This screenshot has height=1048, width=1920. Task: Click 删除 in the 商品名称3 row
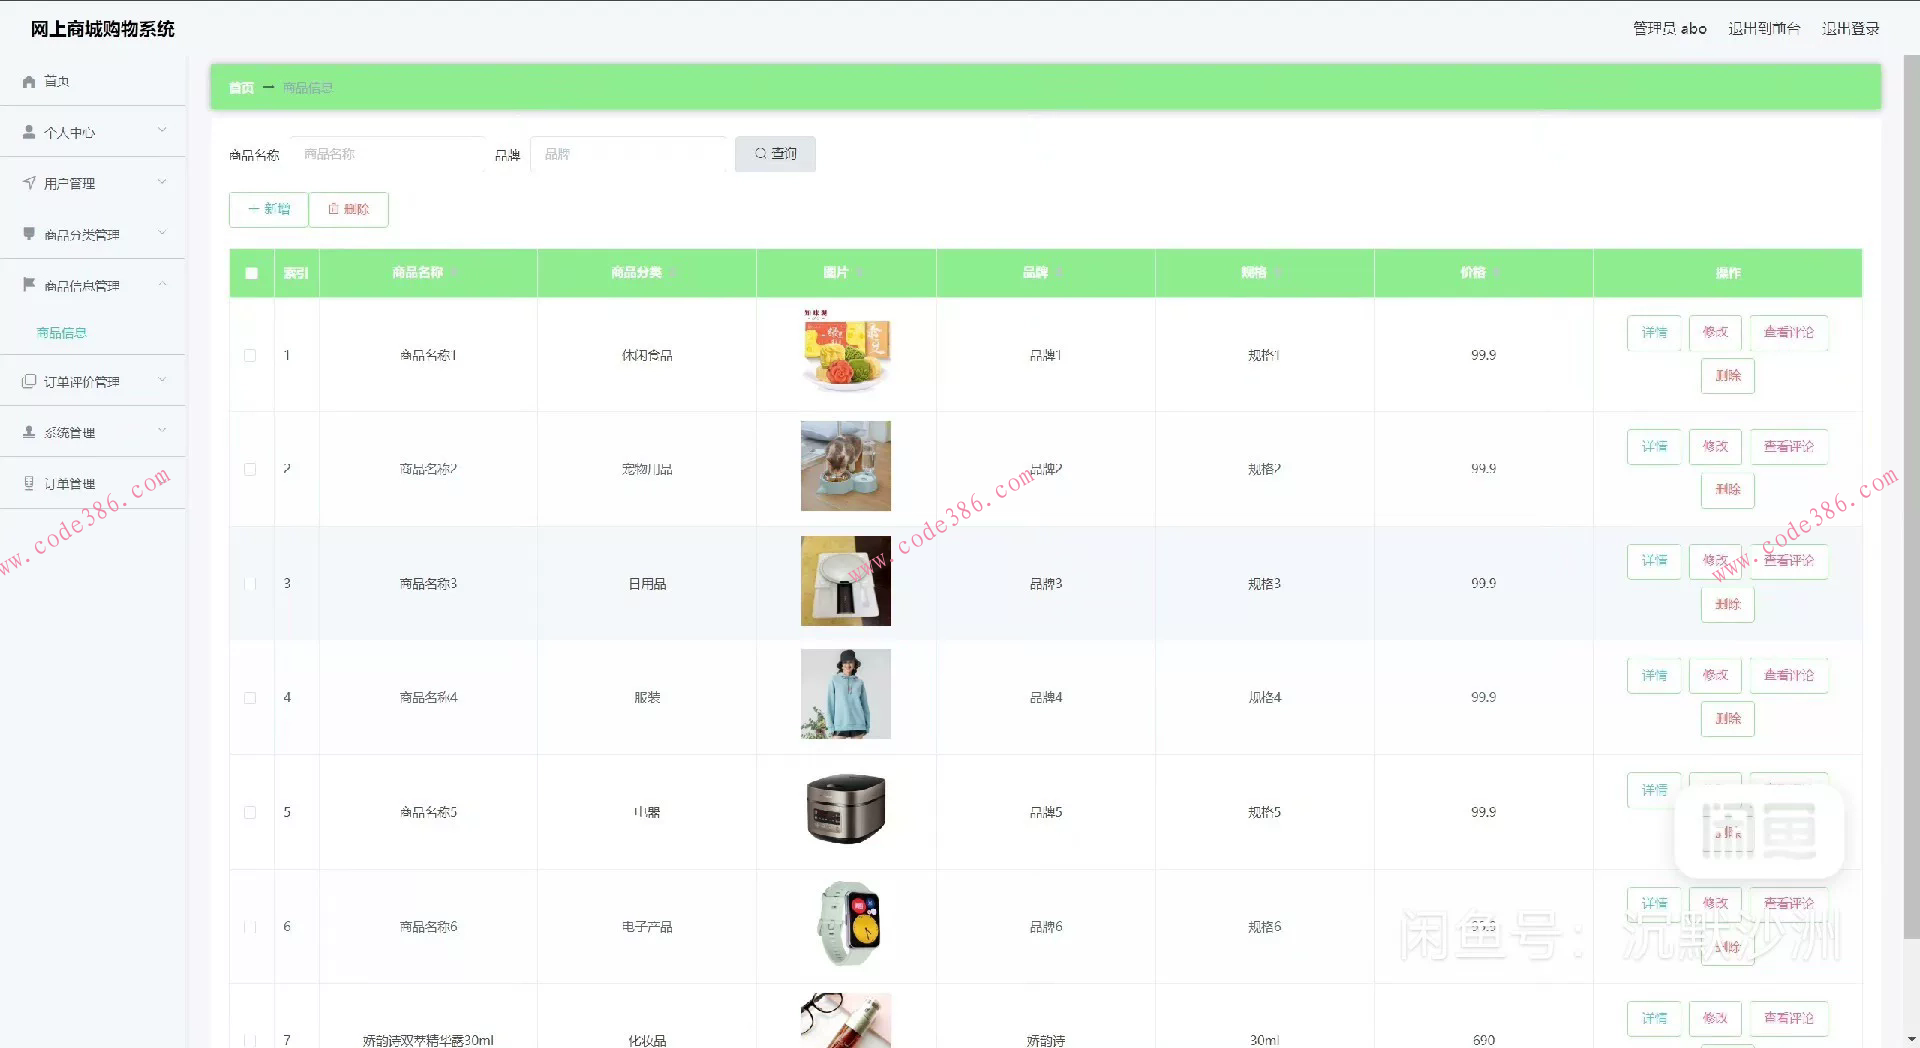[x=1728, y=605]
